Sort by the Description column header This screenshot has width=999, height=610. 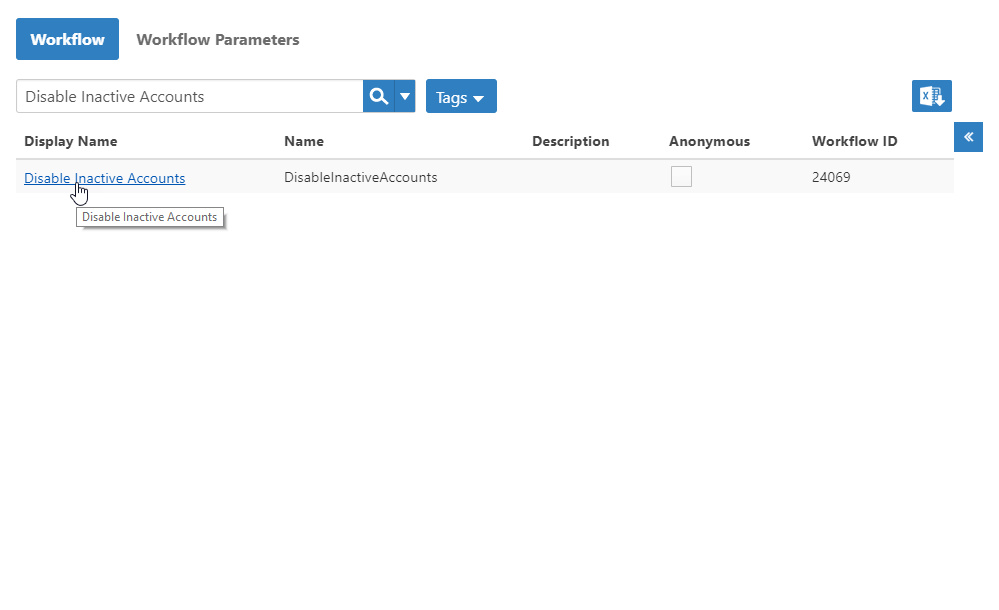point(570,141)
